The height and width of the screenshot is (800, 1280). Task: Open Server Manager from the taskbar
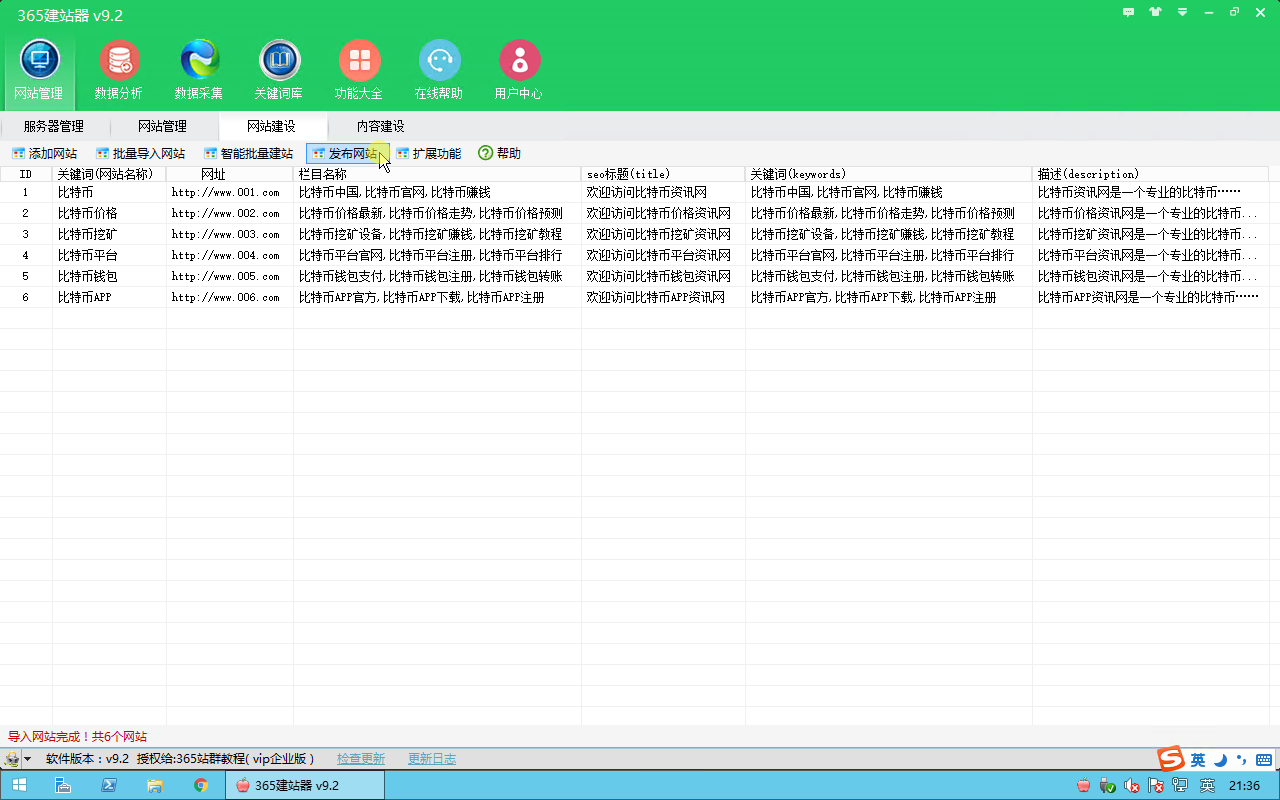click(x=62, y=785)
